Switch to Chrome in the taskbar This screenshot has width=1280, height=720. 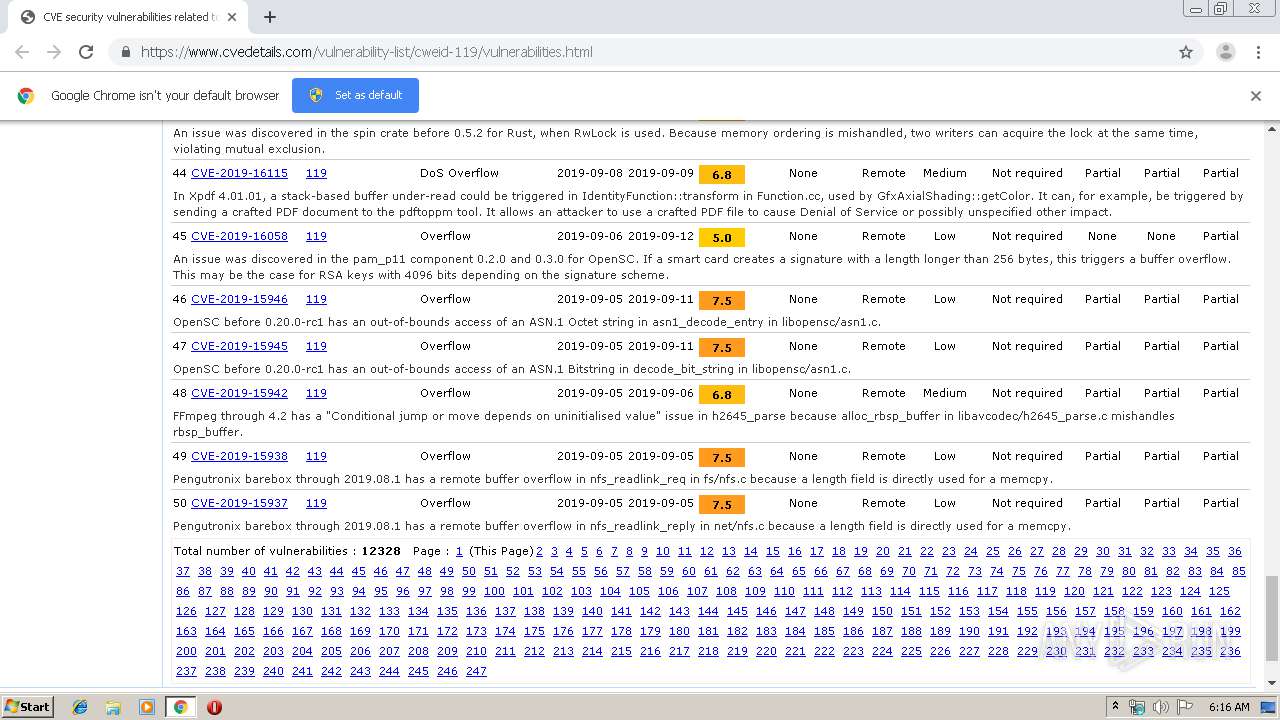[x=180, y=707]
